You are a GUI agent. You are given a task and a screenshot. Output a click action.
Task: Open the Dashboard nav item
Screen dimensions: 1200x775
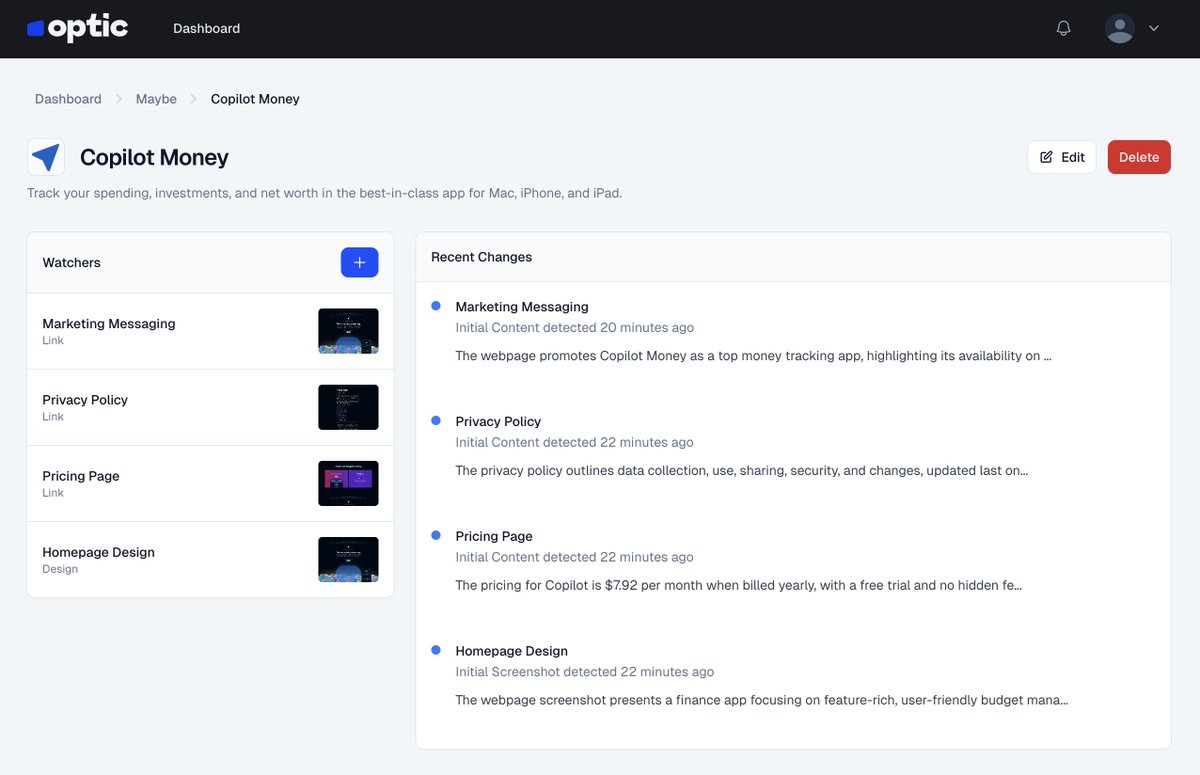click(206, 28)
